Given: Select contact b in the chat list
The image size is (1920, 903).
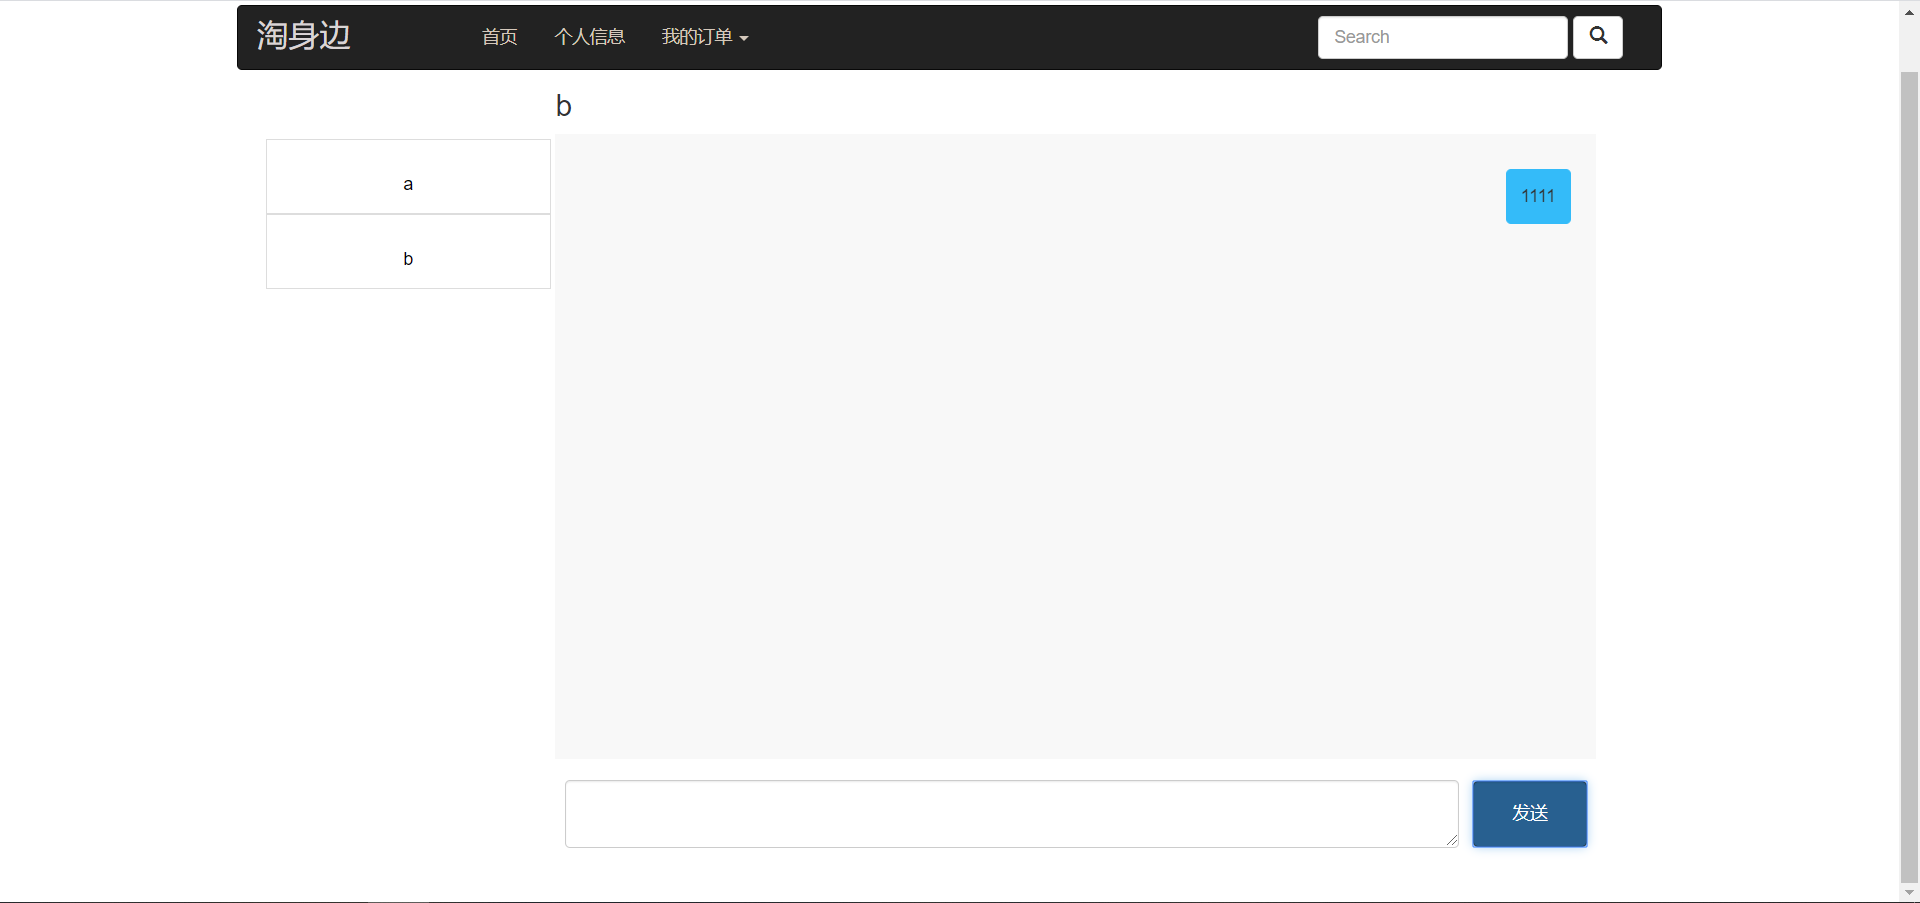Looking at the screenshot, I should (408, 252).
